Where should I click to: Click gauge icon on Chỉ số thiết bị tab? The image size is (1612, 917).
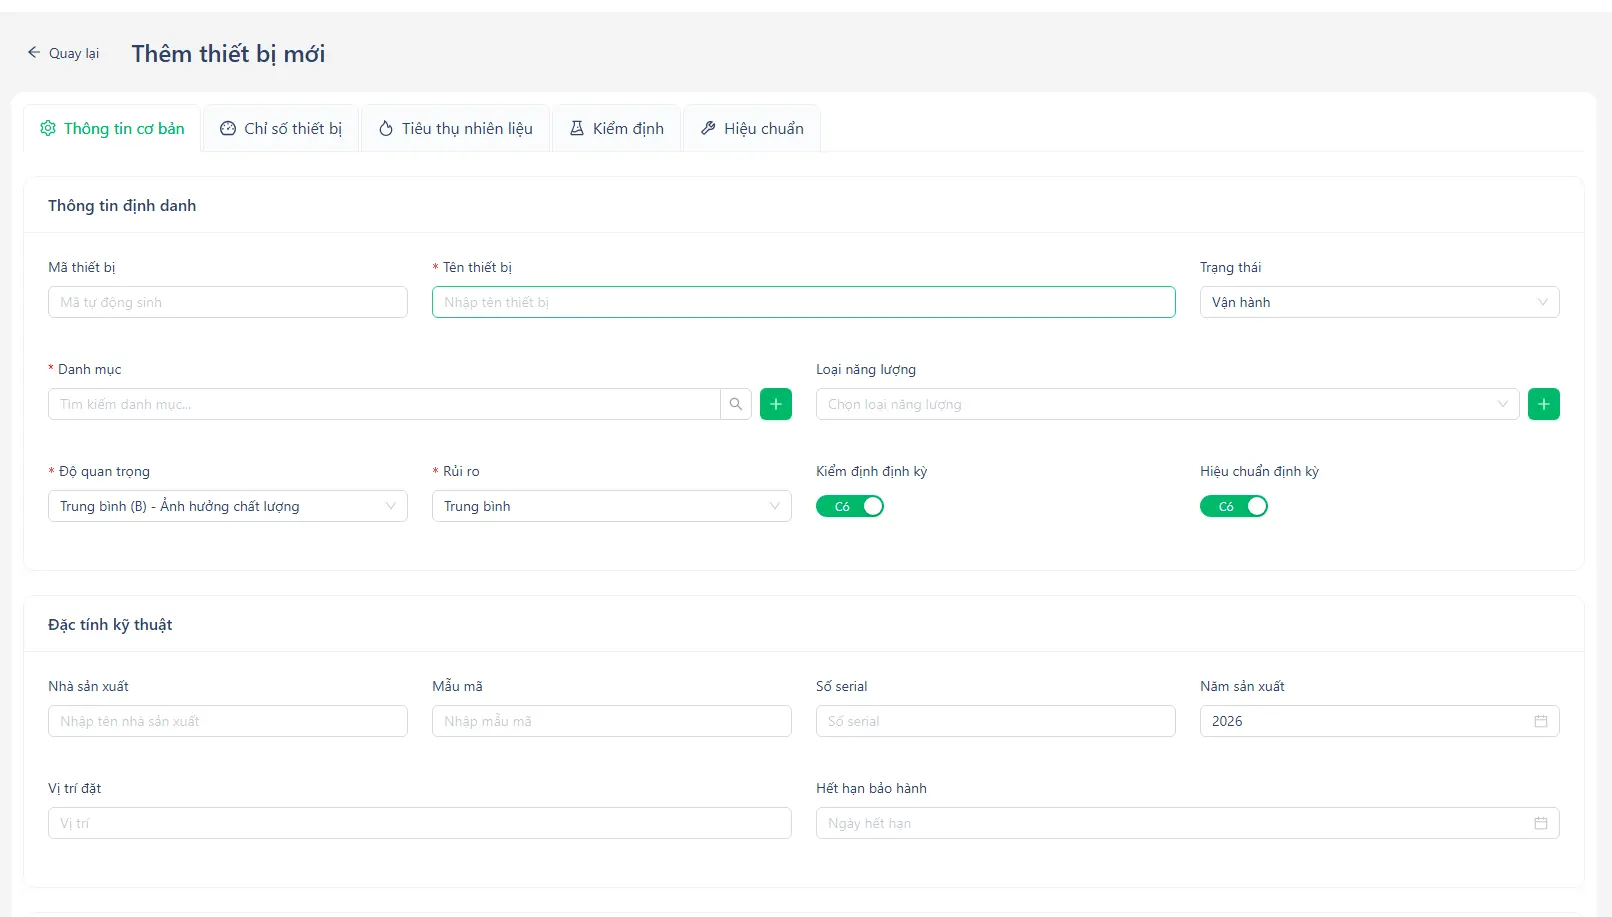pos(228,128)
